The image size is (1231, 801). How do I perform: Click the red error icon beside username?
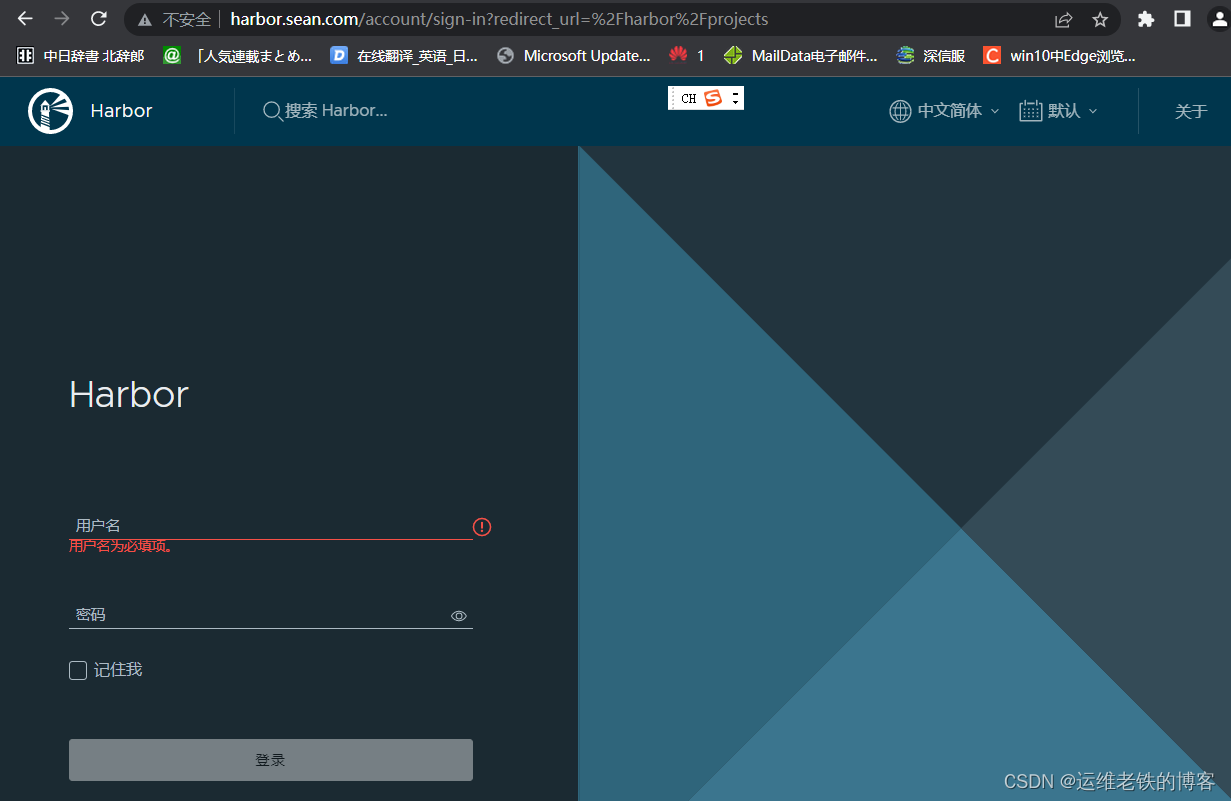(x=482, y=527)
